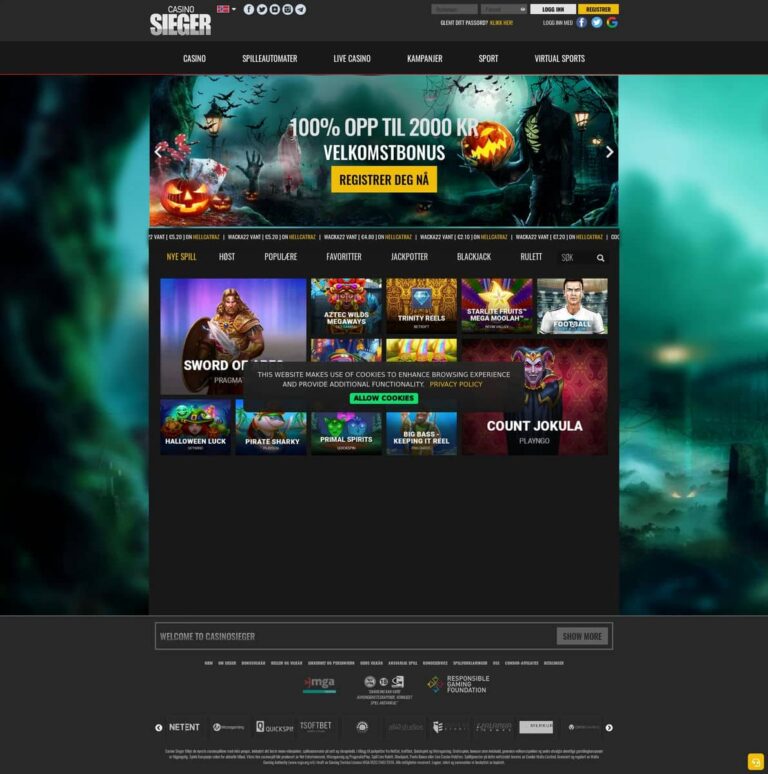Log in with Facebook icon
768x774 pixels.
582,22
